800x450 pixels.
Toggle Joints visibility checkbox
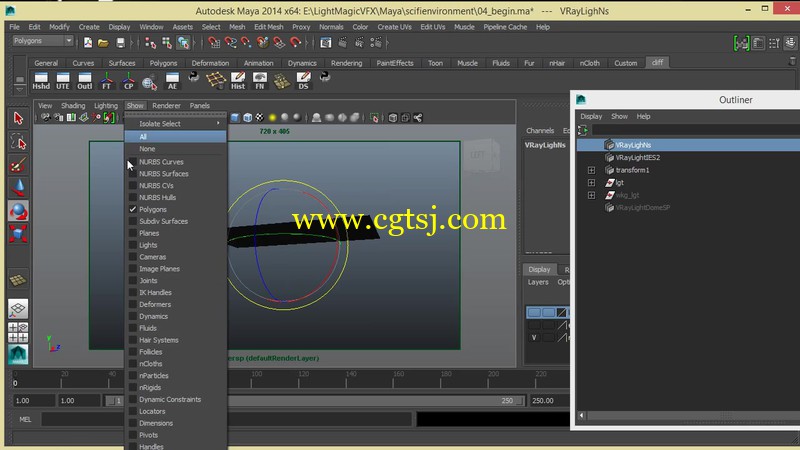pos(133,281)
